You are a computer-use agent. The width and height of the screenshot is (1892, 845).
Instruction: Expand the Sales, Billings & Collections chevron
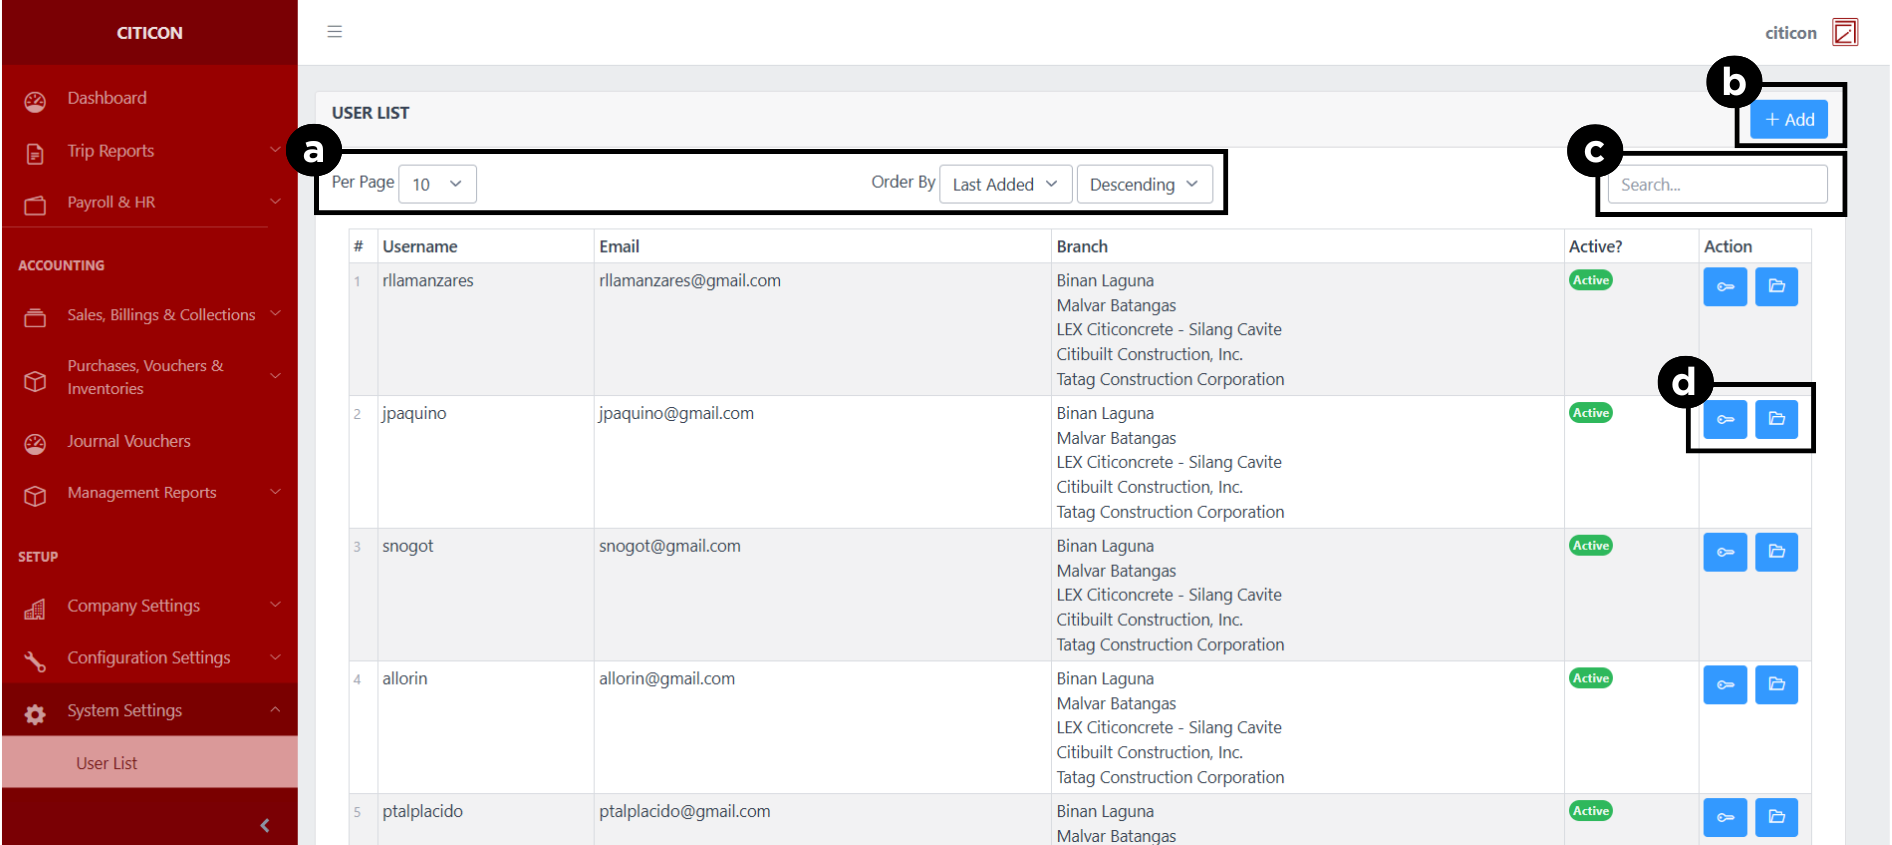pyautogui.click(x=275, y=314)
